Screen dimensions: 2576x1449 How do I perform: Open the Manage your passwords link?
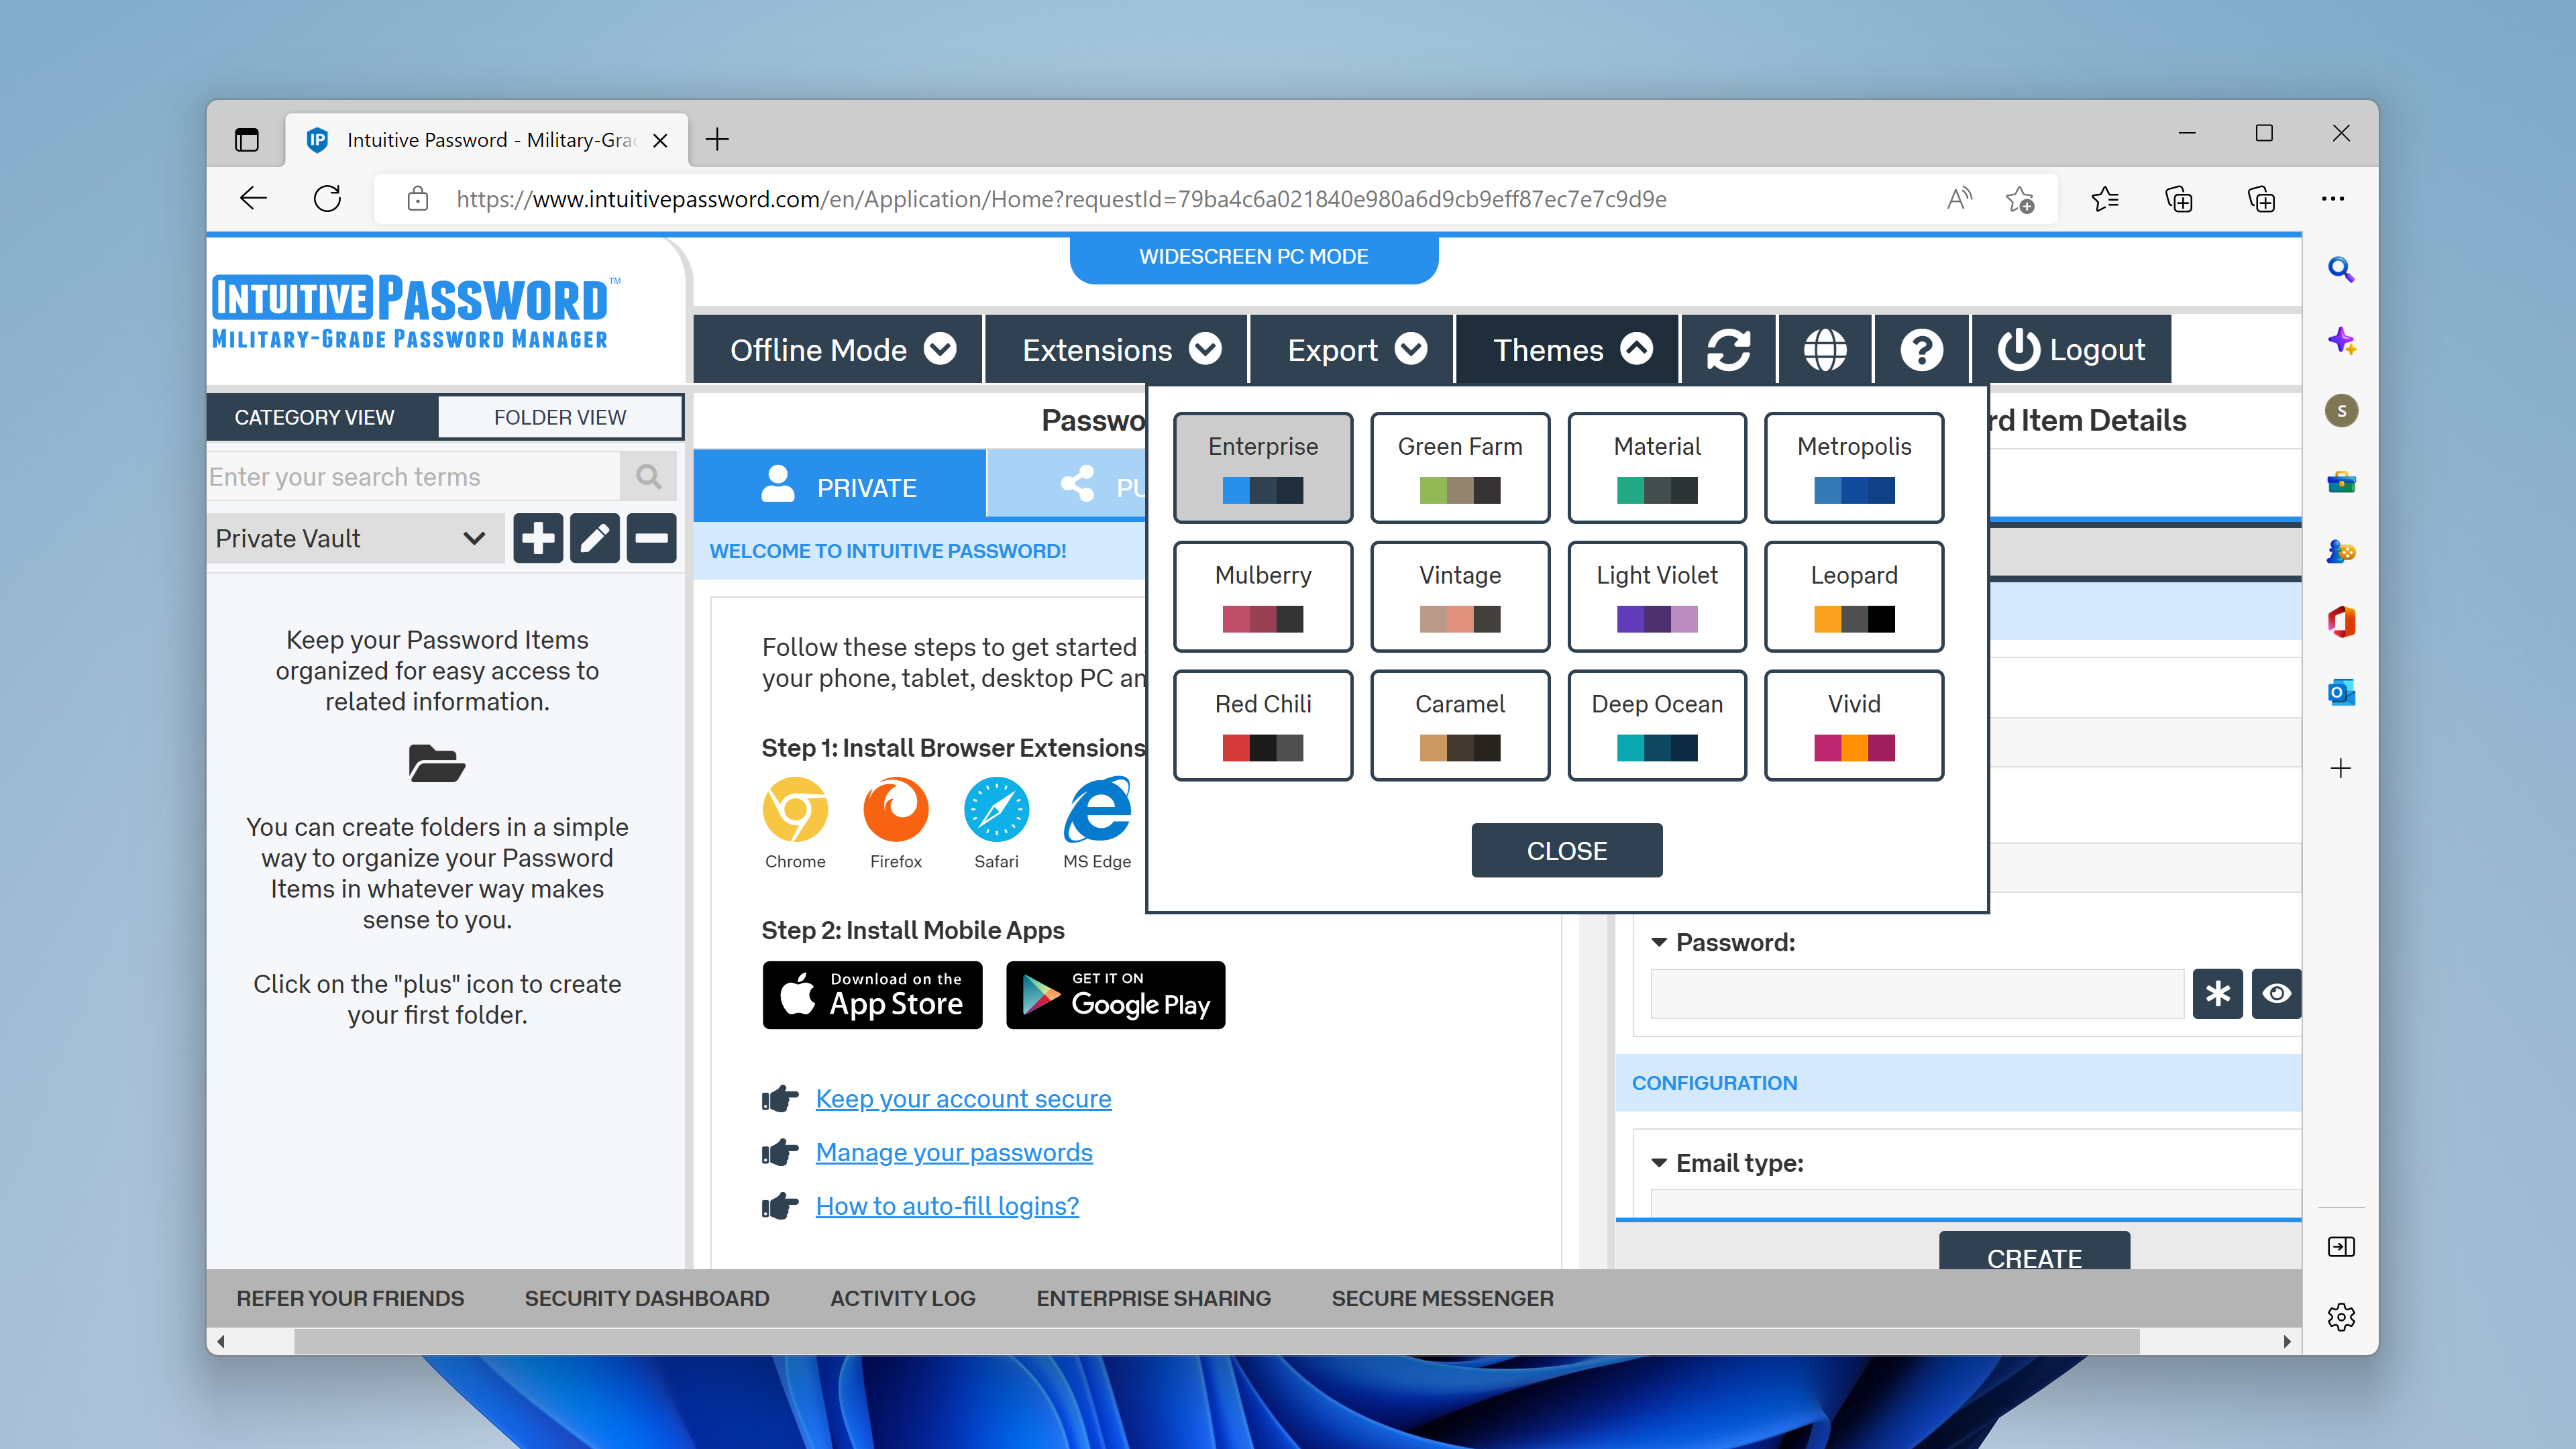(954, 1152)
